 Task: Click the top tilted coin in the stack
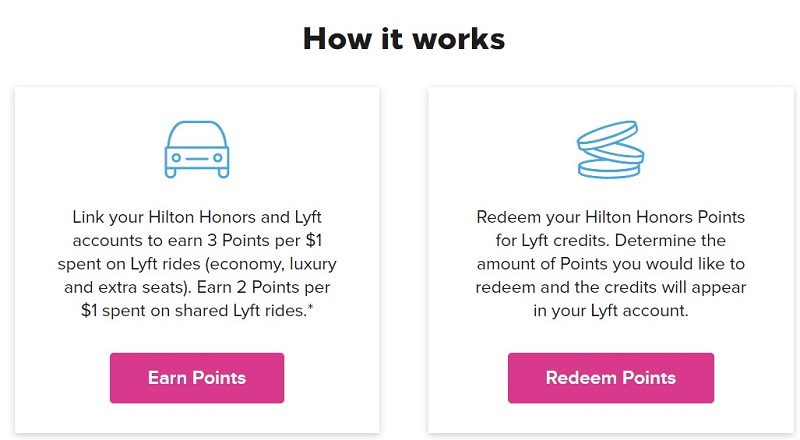[608, 133]
